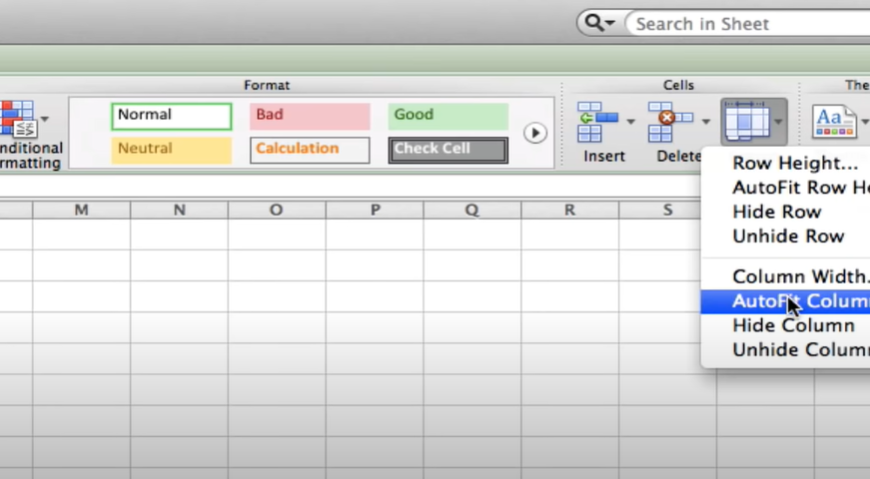
Task: Open the Conditional Formatting dropdown arrow
Action: pos(45,119)
